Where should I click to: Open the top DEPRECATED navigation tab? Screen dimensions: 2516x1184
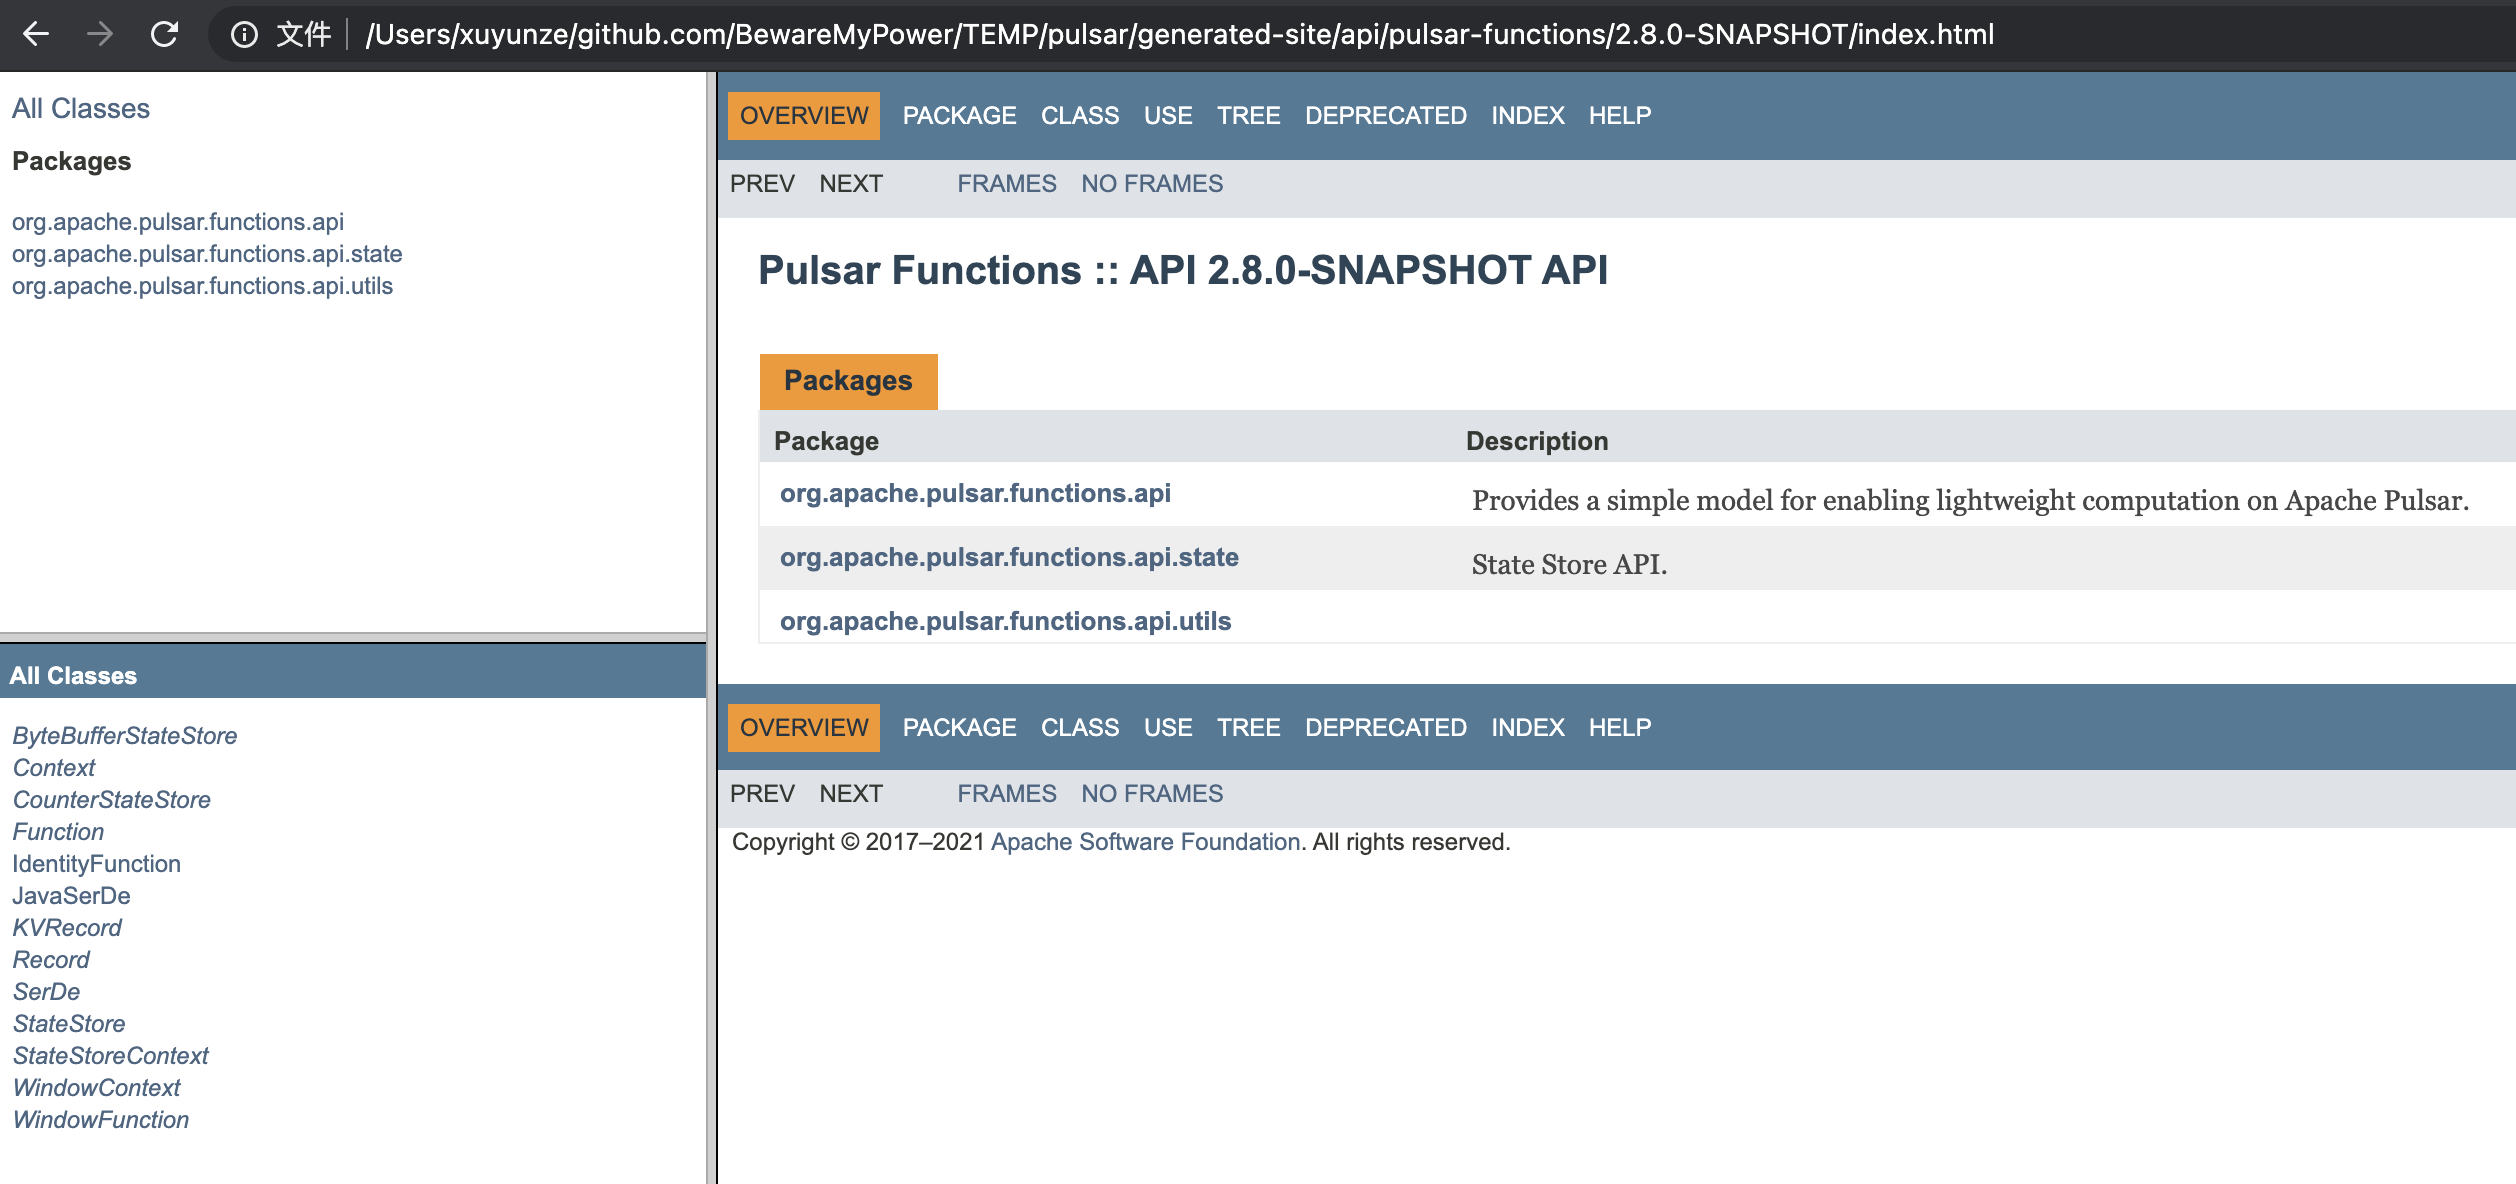click(1385, 116)
